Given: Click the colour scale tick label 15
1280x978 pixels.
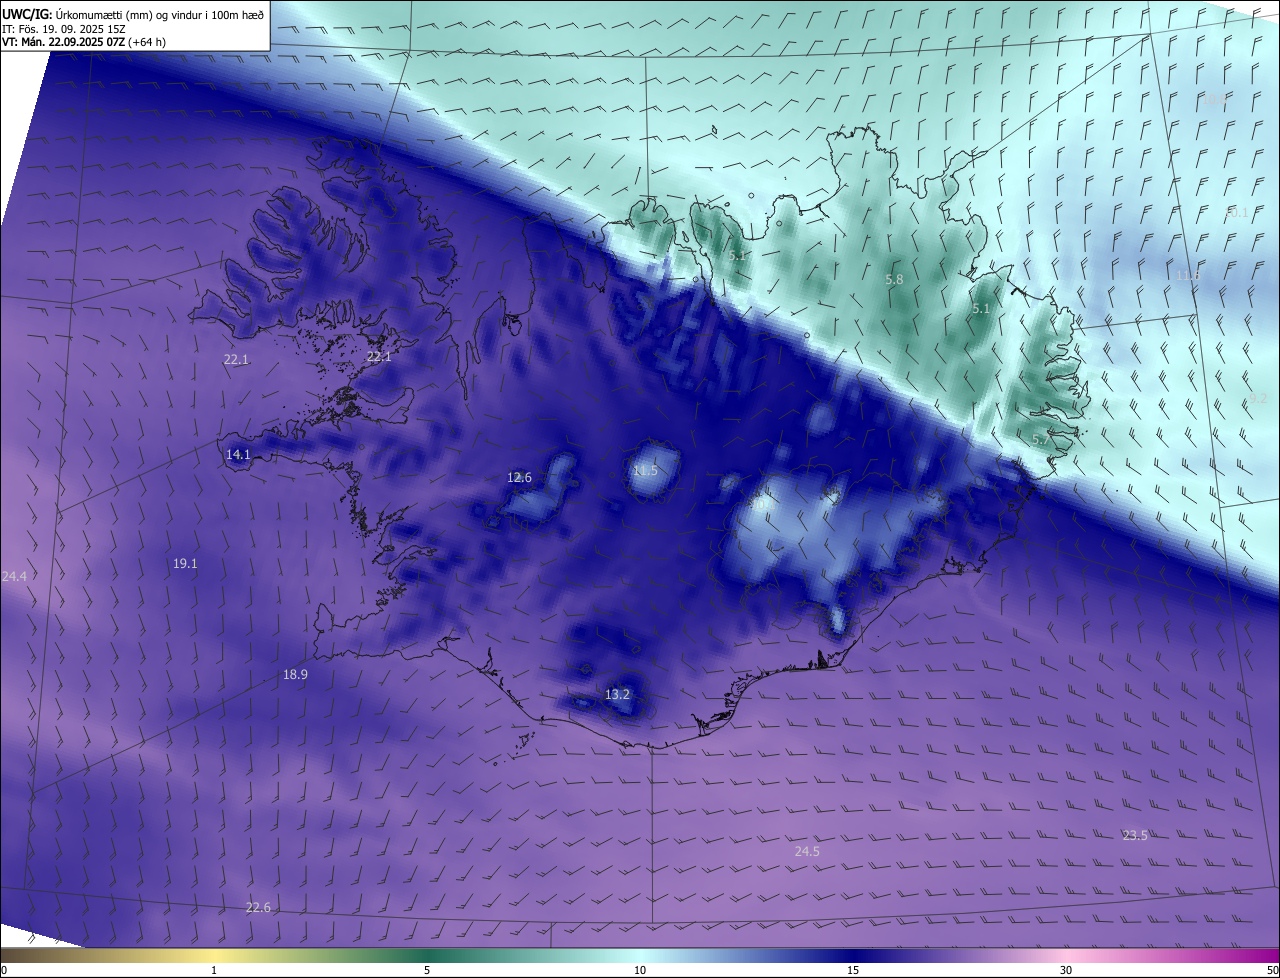Looking at the screenshot, I should pos(853,970).
